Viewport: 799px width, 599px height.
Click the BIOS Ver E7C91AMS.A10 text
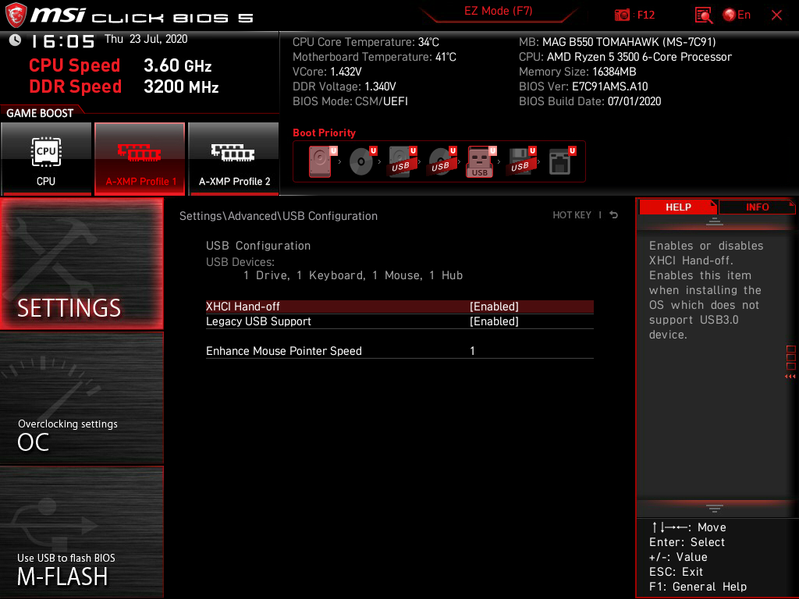(583, 87)
